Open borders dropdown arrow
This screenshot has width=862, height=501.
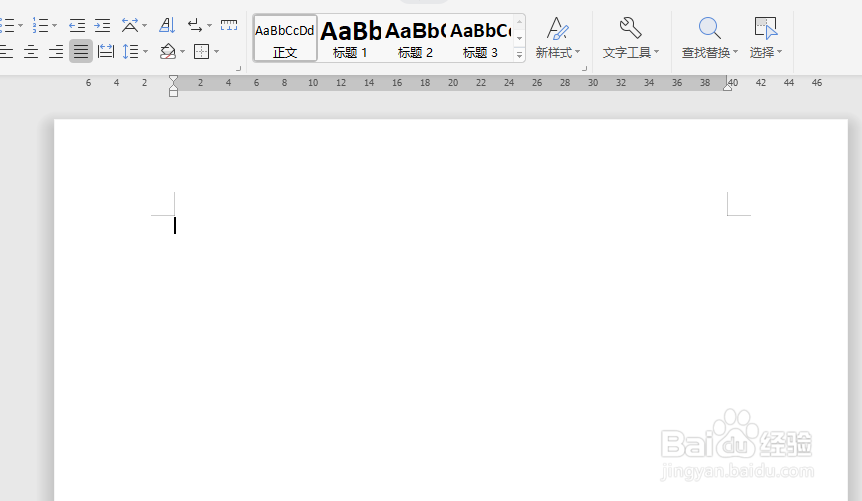[x=217, y=52]
